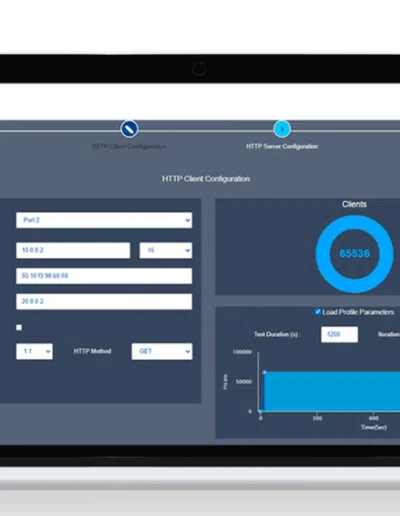
Task: Tick the unlabeled checkbox below gateway field
Action: click(19, 327)
